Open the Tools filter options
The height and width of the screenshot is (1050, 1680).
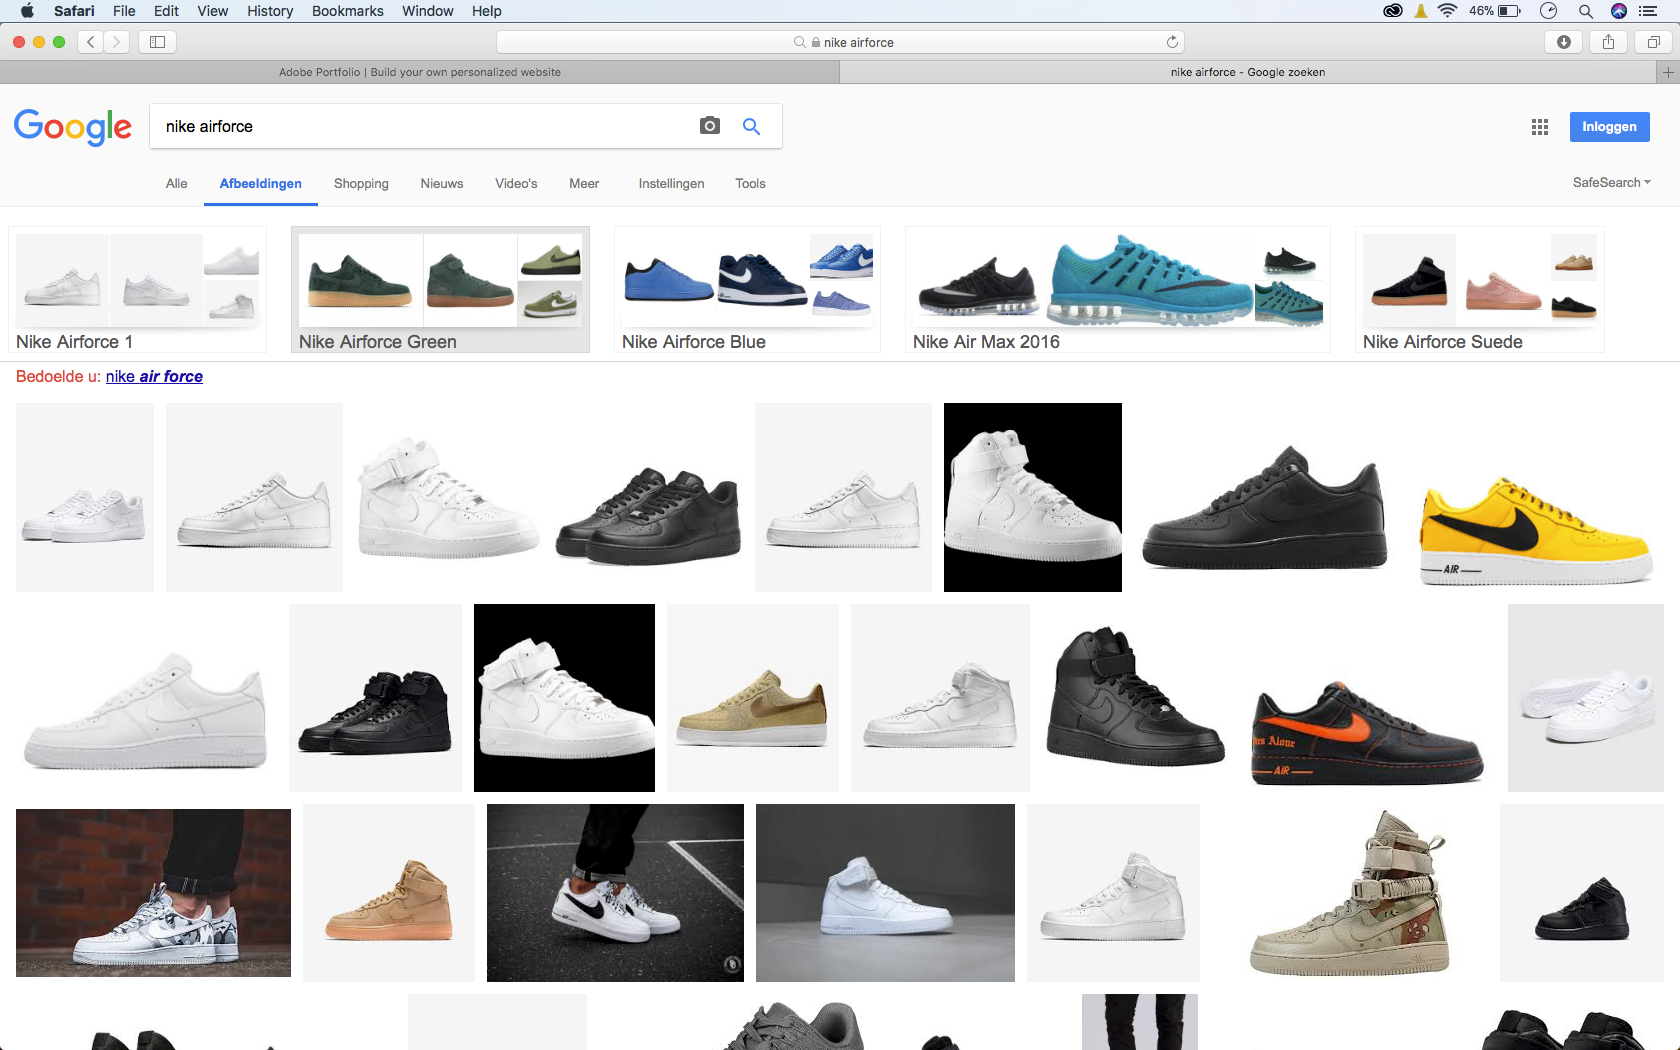[x=750, y=184]
